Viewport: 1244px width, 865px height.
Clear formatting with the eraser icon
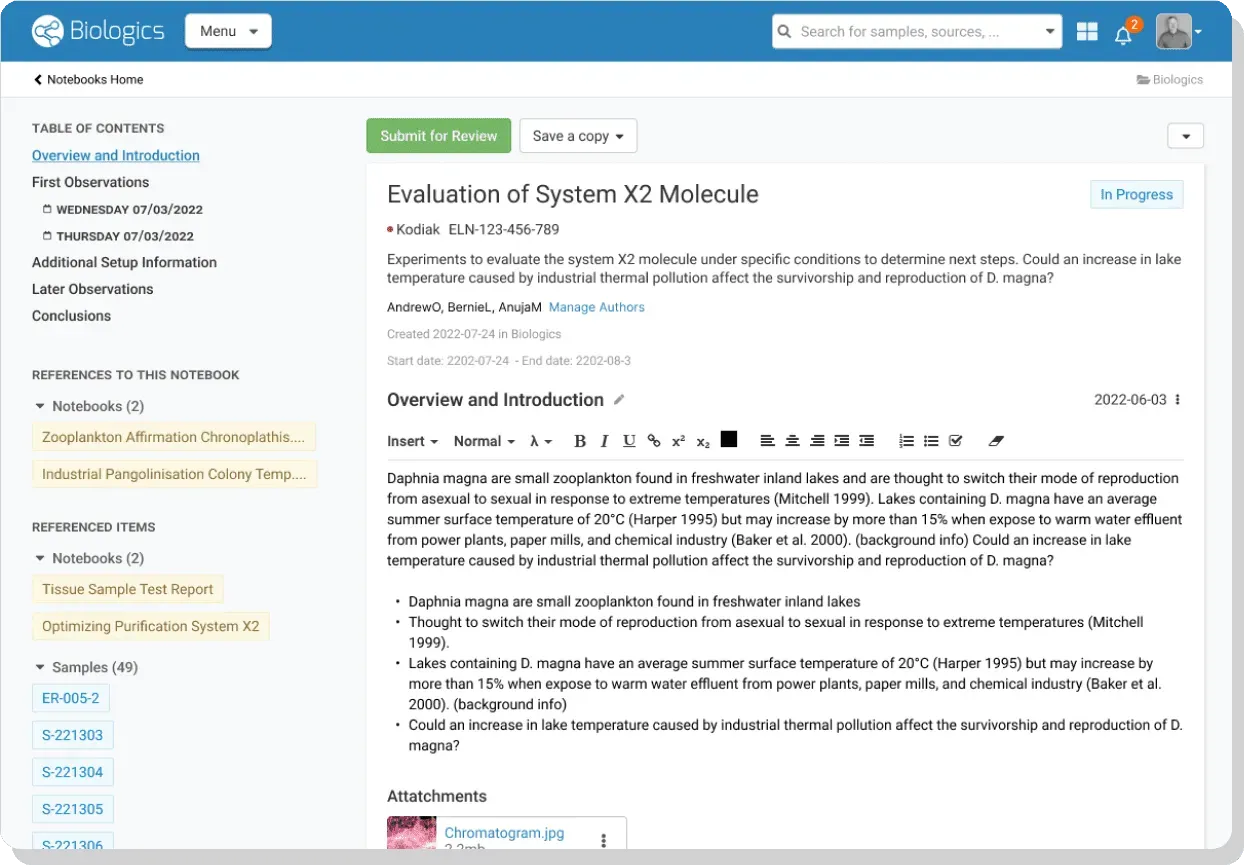click(x=995, y=441)
